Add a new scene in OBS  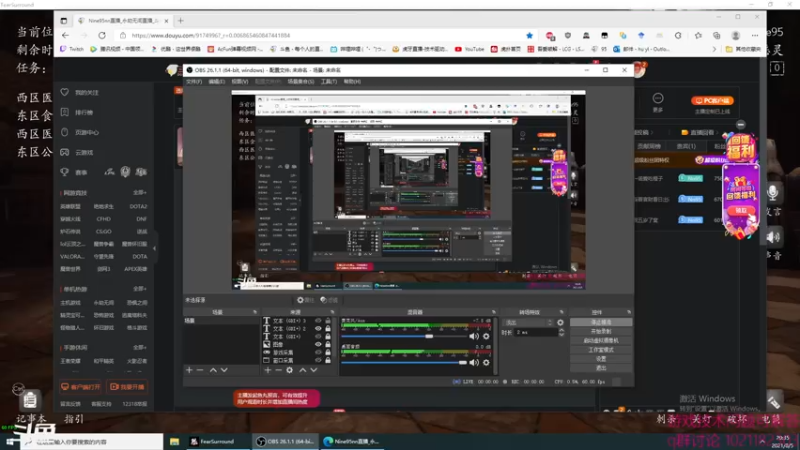click(x=189, y=370)
